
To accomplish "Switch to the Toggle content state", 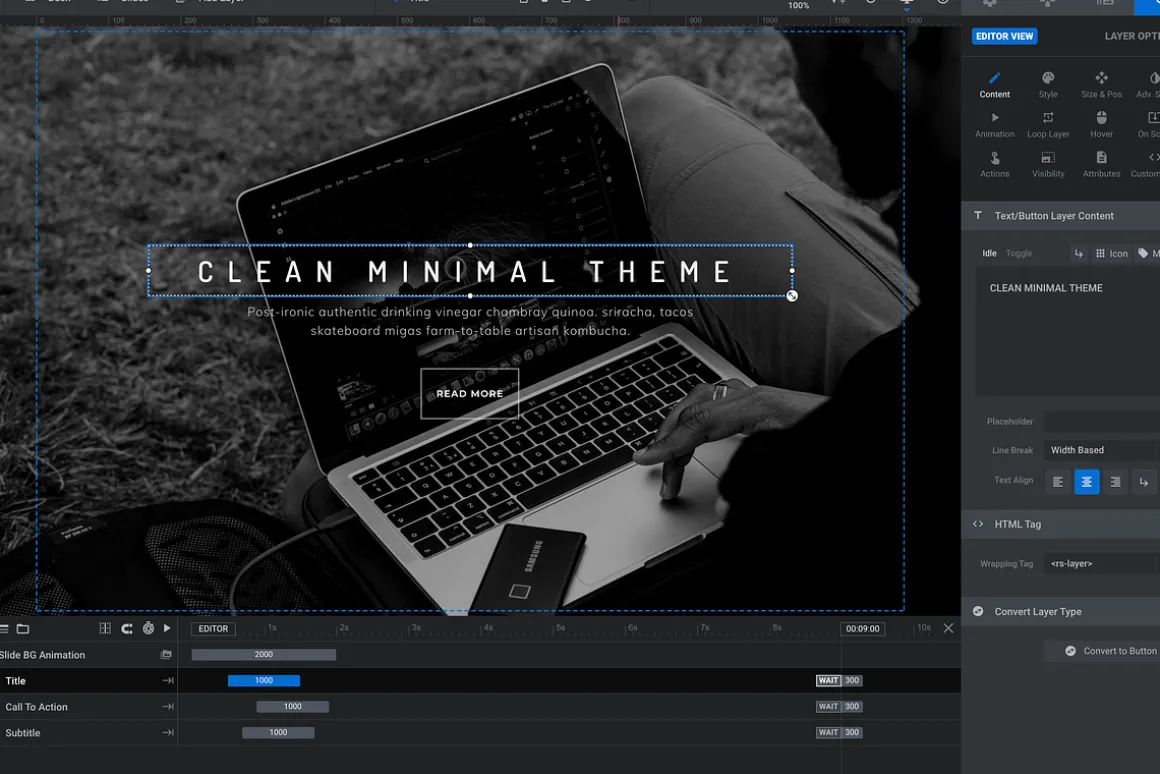I will click(1019, 253).
